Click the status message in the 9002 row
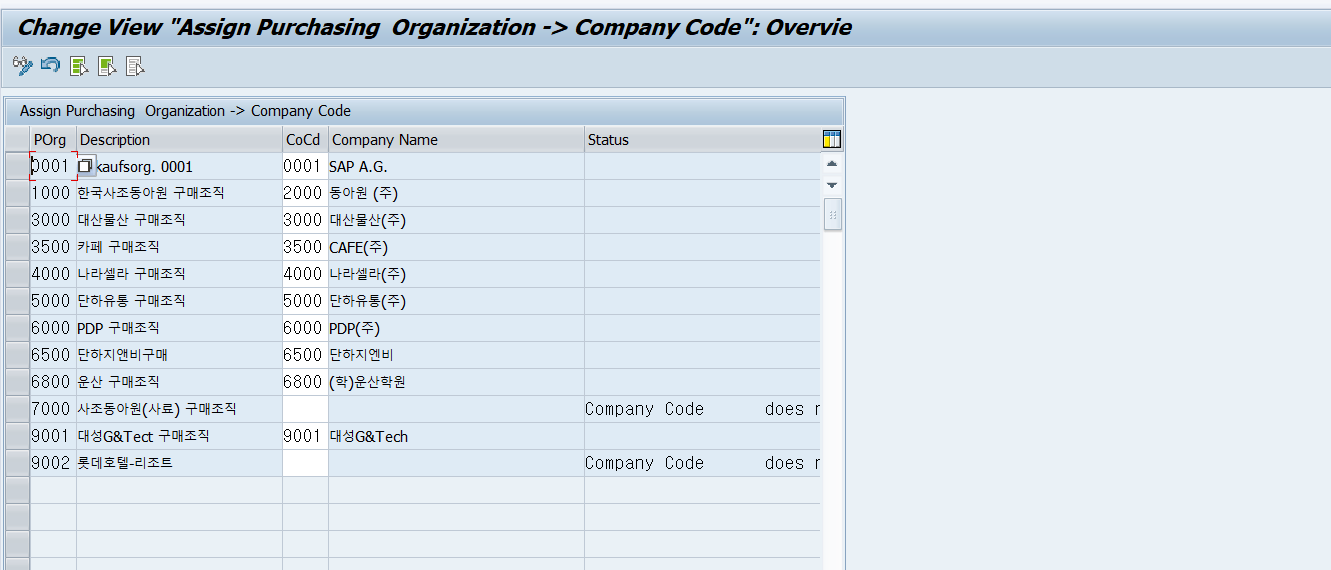 point(702,463)
